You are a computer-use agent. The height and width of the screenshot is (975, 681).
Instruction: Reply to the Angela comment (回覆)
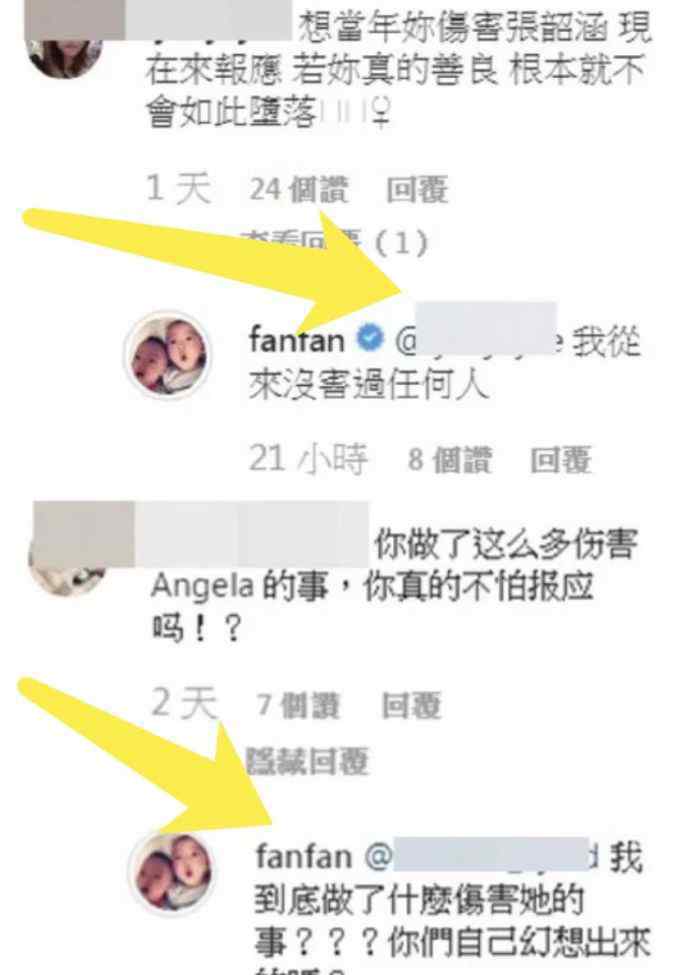coord(411,706)
